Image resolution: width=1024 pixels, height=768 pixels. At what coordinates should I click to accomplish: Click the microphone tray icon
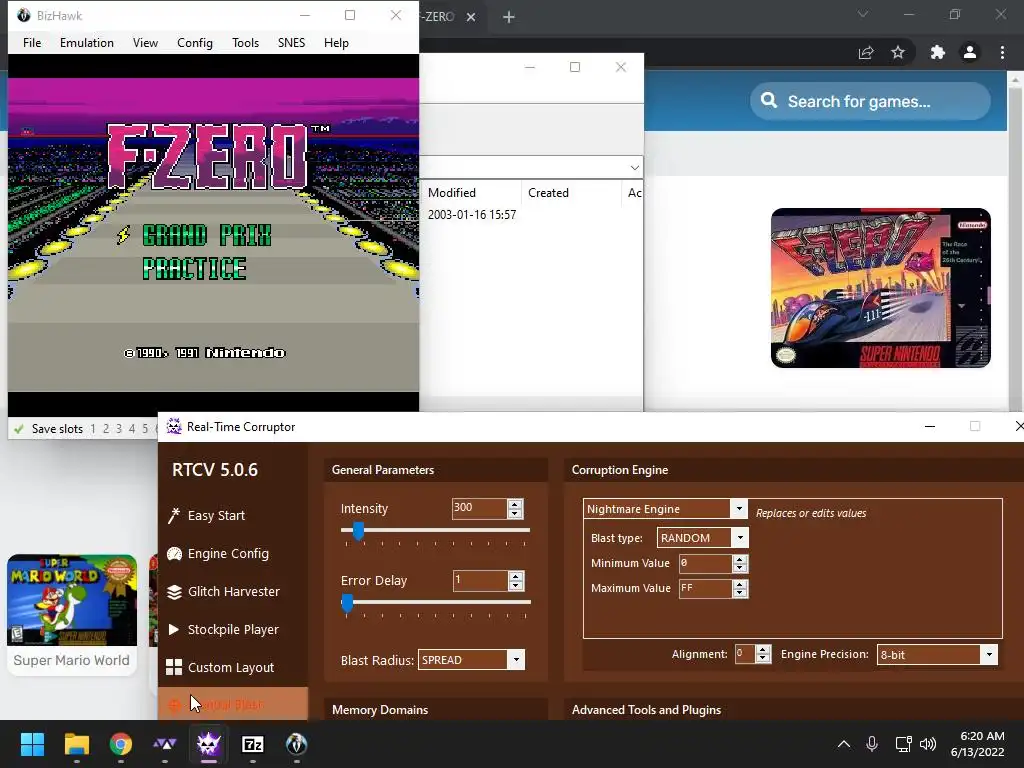click(872, 744)
